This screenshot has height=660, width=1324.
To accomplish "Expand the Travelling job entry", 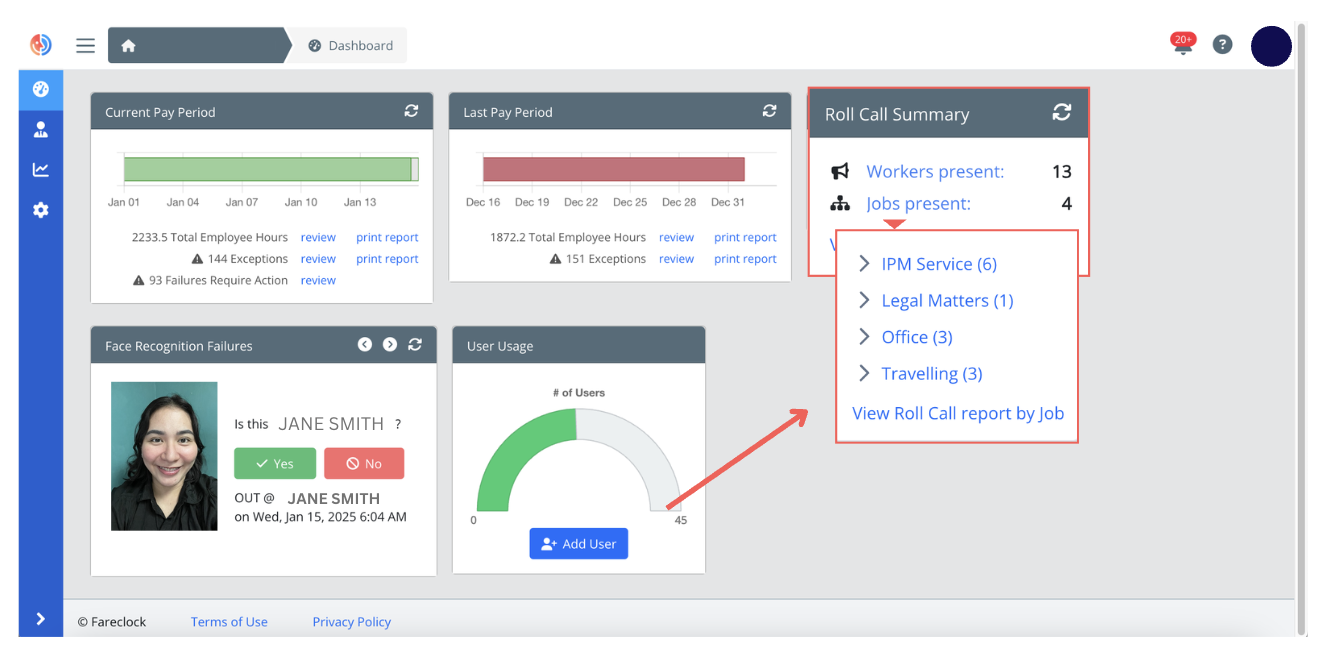I will click(x=920, y=374).
